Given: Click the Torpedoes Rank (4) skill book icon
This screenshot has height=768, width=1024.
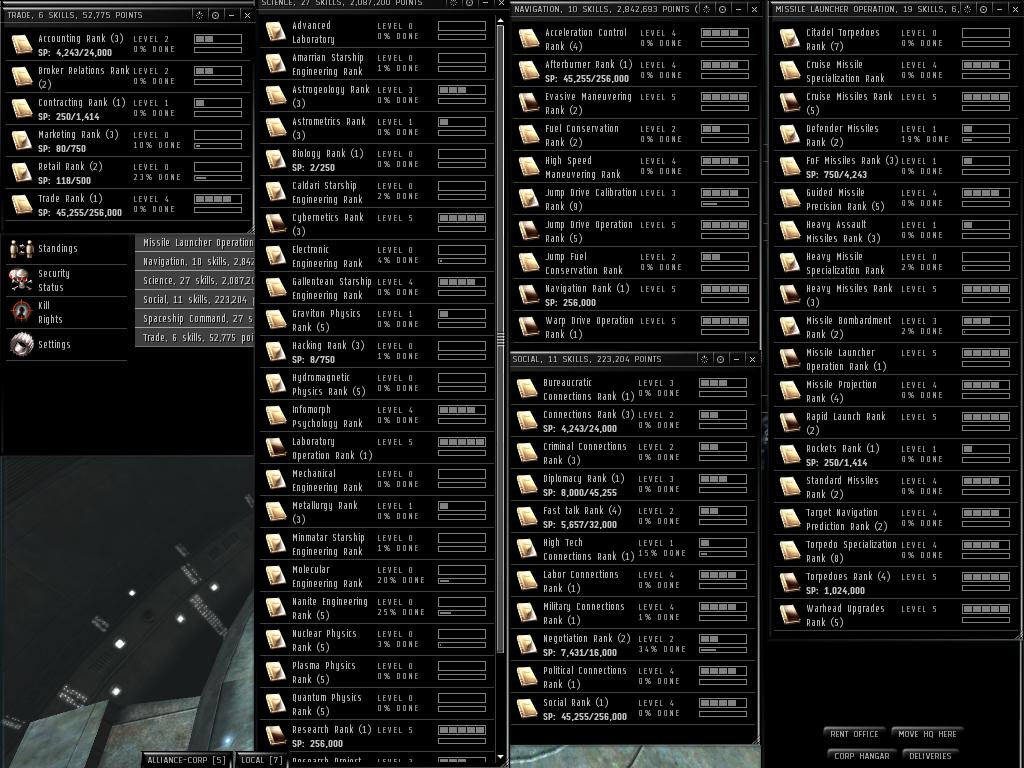Looking at the screenshot, I should click(x=790, y=583).
